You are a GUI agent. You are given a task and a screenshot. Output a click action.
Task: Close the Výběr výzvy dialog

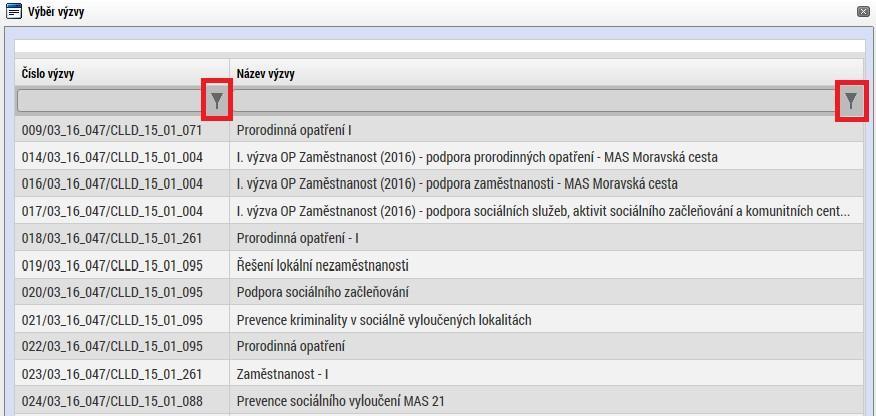click(x=863, y=11)
